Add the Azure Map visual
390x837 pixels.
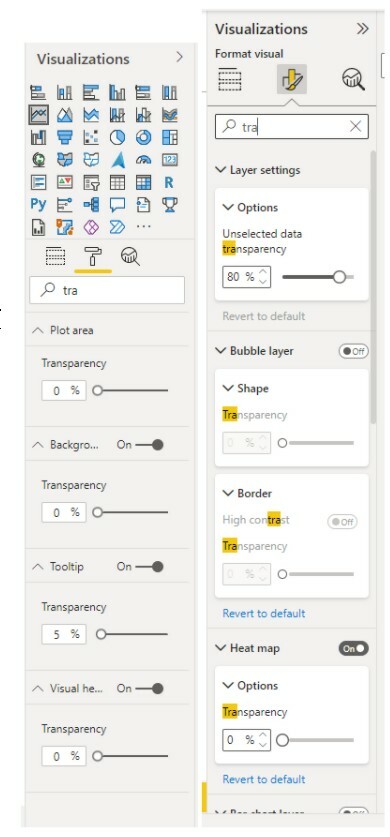pos(117,160)
